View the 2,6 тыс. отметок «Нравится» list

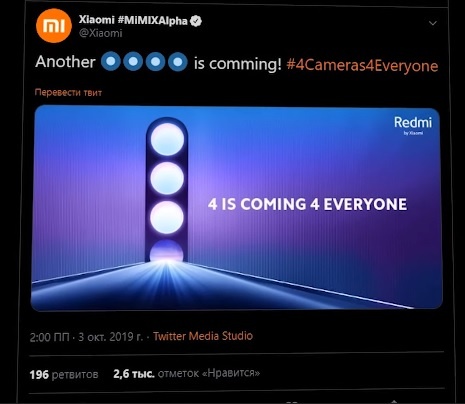187,373
